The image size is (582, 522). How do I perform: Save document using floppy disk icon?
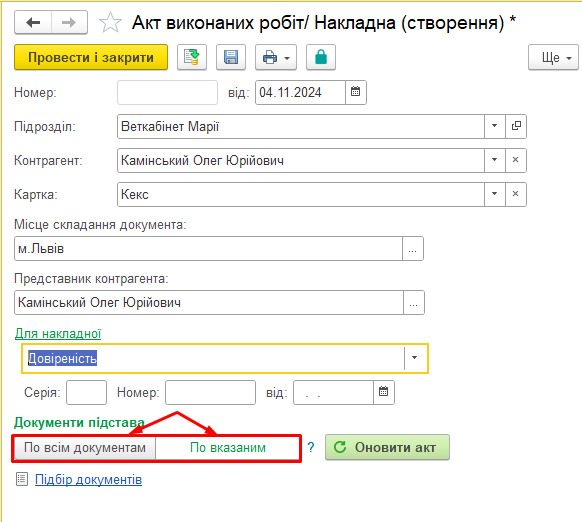click(x=231, y=57)
